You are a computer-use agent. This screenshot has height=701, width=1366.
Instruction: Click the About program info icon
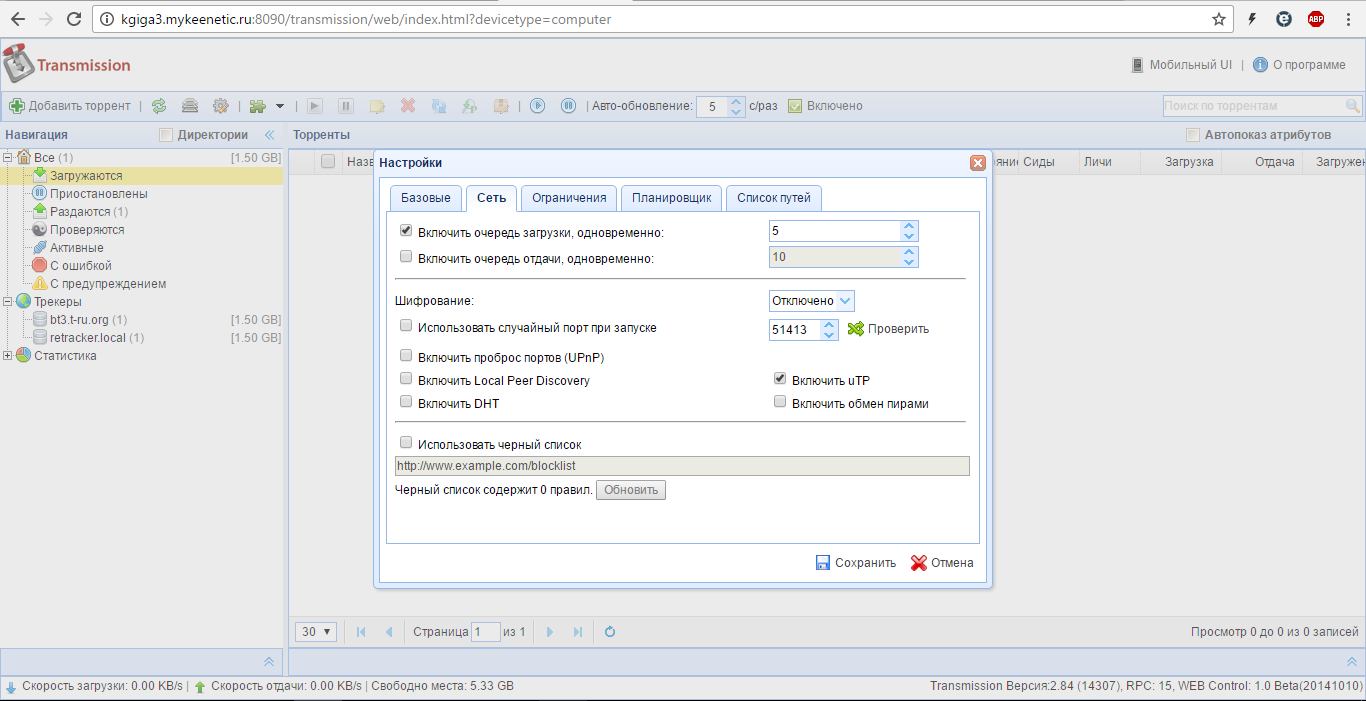tap(1260, 65)
